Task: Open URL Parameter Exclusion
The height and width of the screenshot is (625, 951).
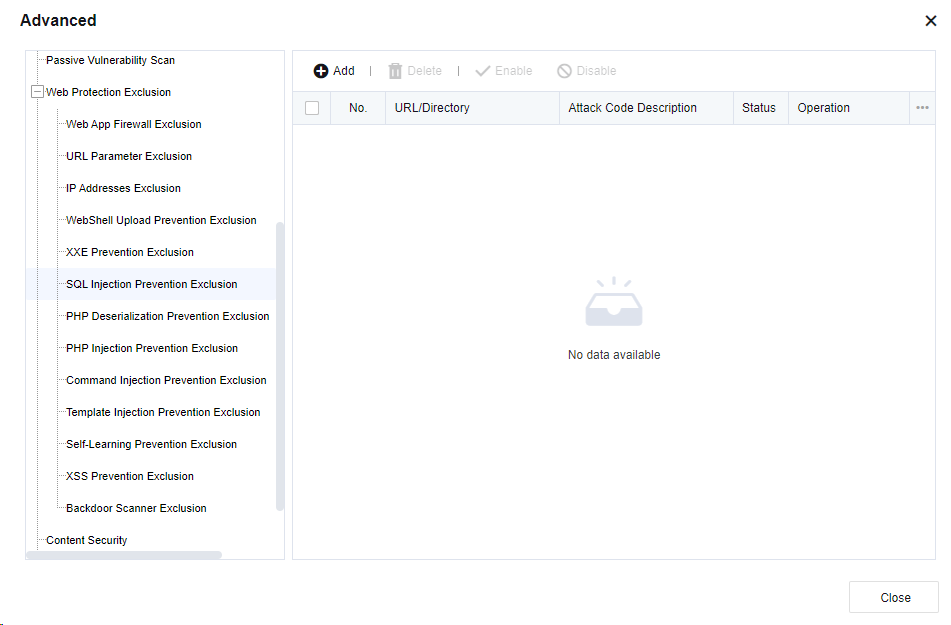Action: (128, 156)
